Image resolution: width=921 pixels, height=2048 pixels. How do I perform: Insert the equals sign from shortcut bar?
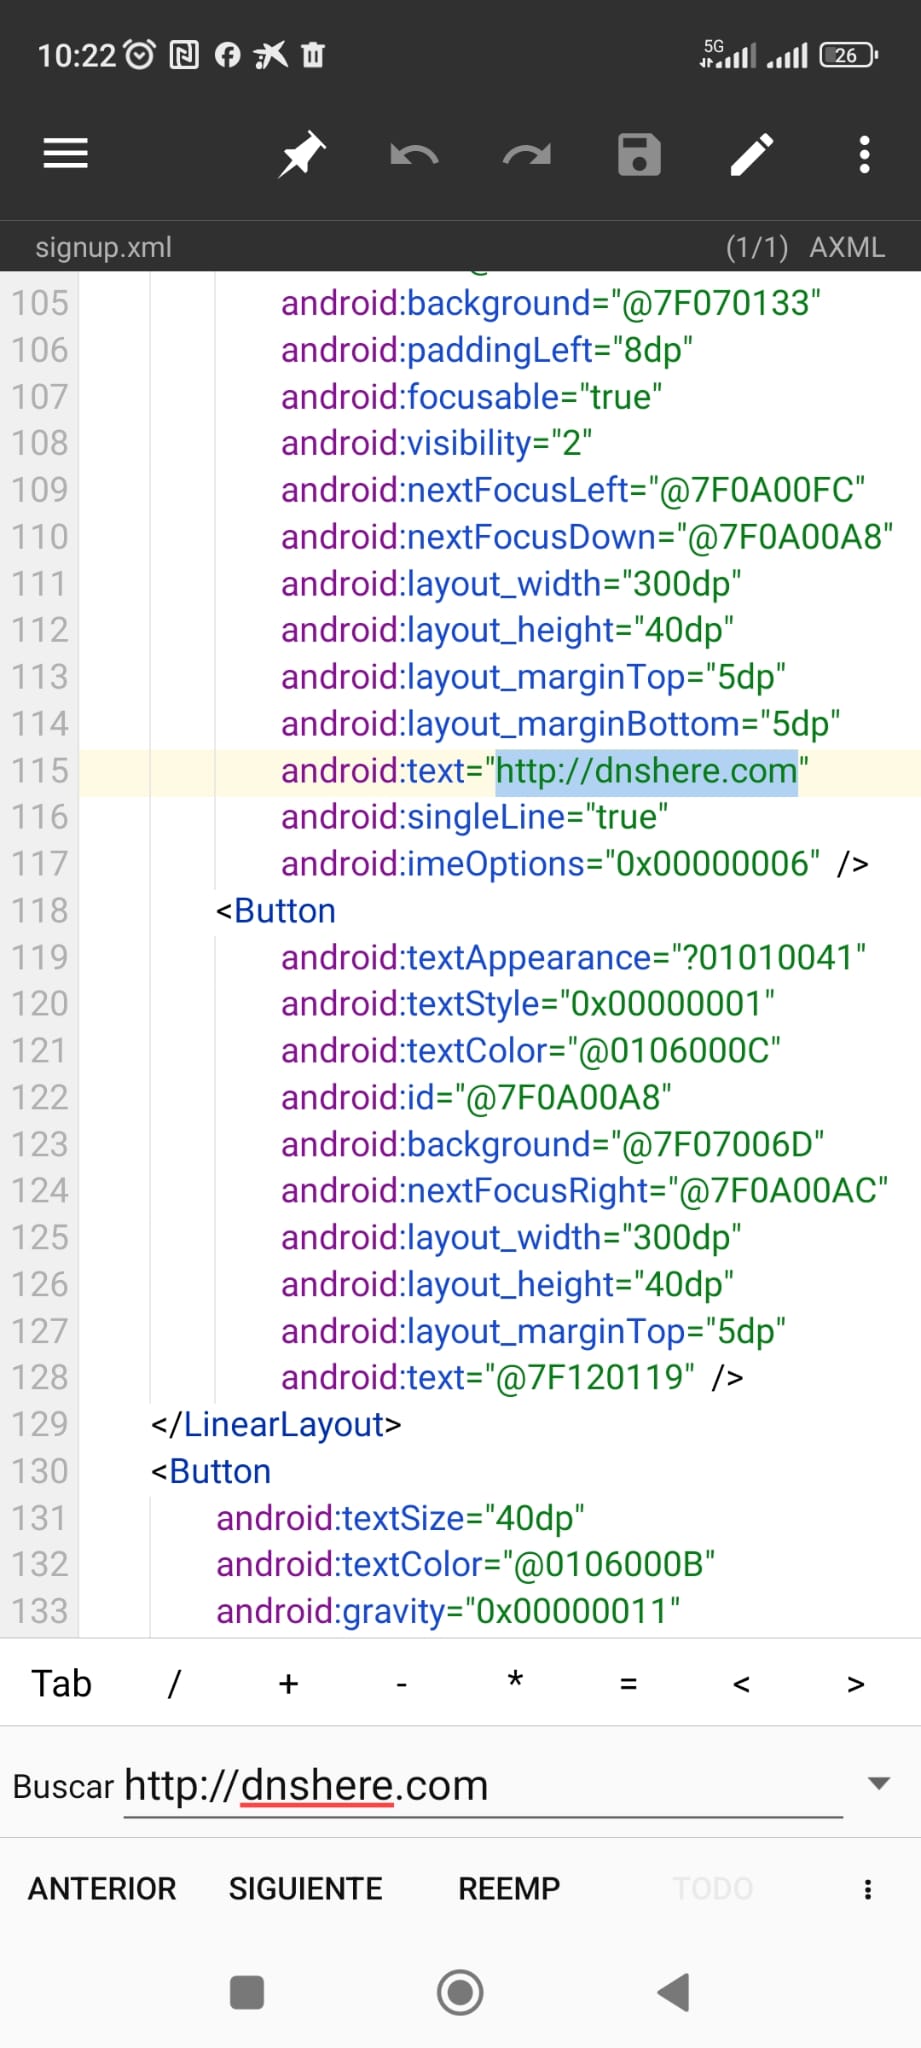pyautogui.click(x=628, y=1684)
